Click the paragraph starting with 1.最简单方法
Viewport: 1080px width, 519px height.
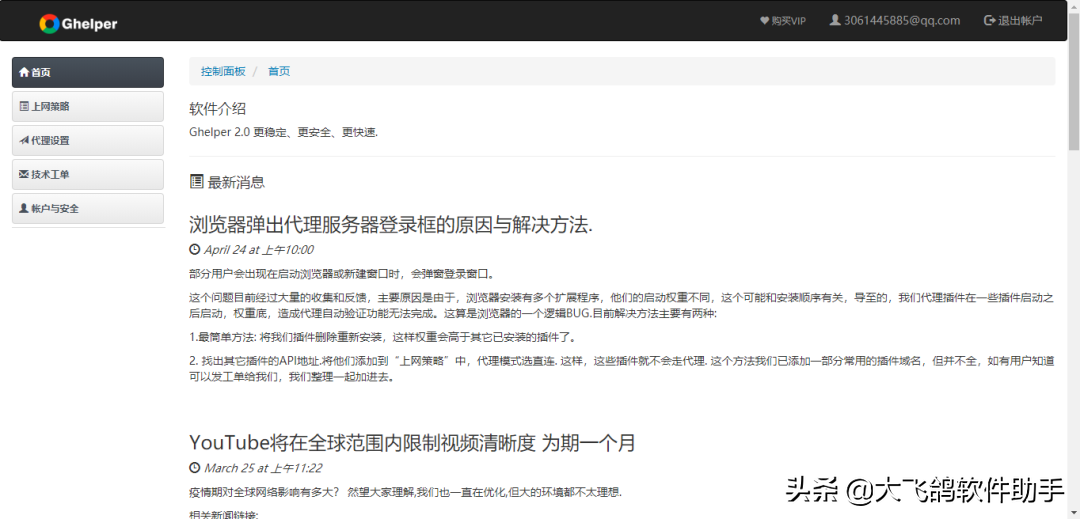pos(382,337)
